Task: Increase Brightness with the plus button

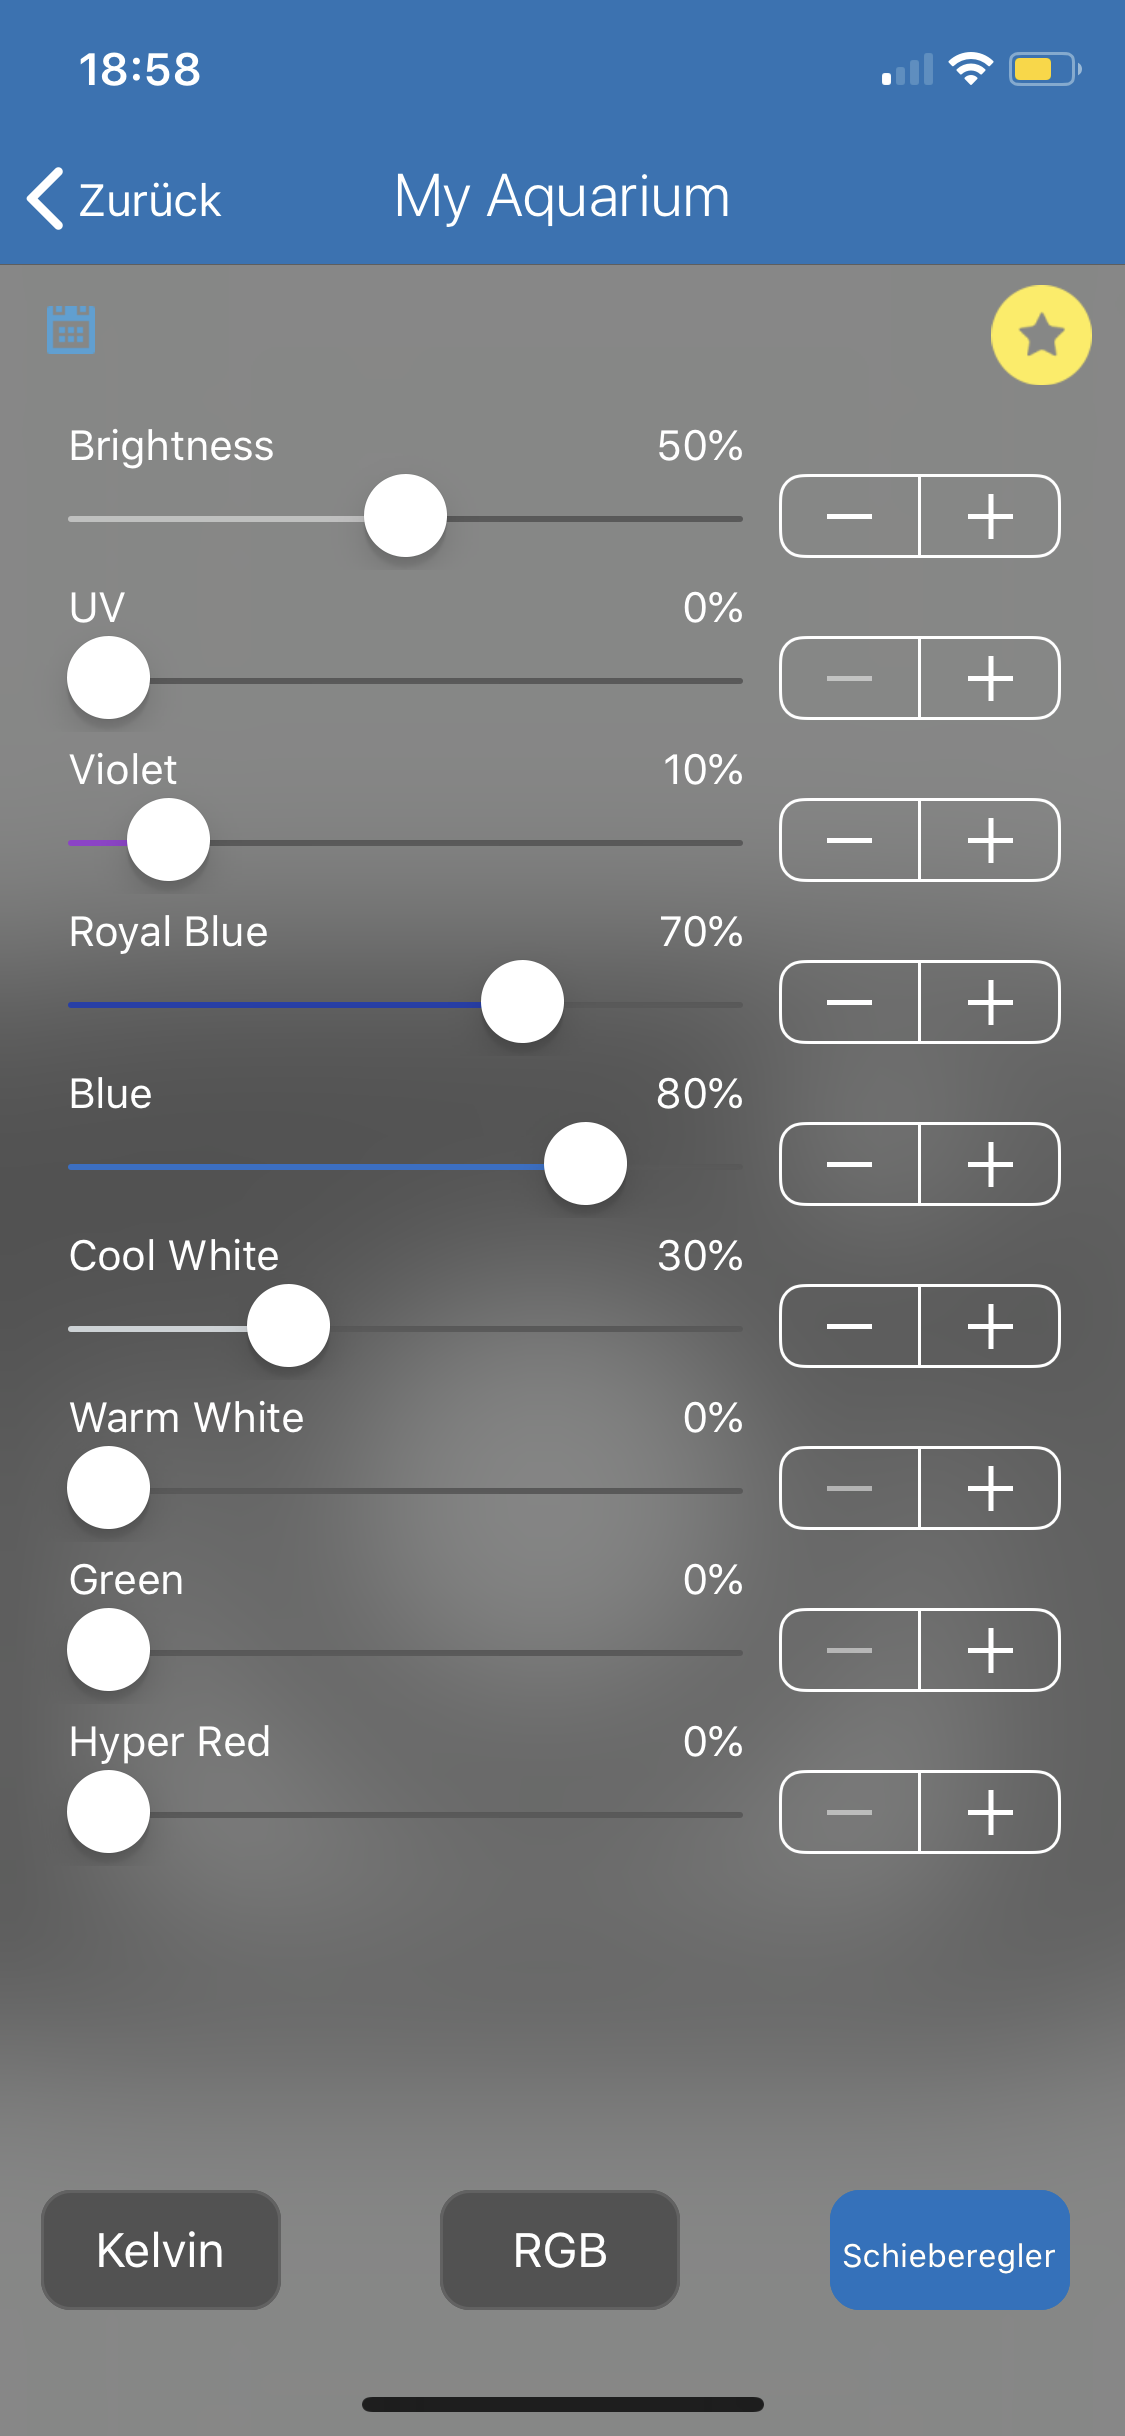Action: click(x=990, y=516)
